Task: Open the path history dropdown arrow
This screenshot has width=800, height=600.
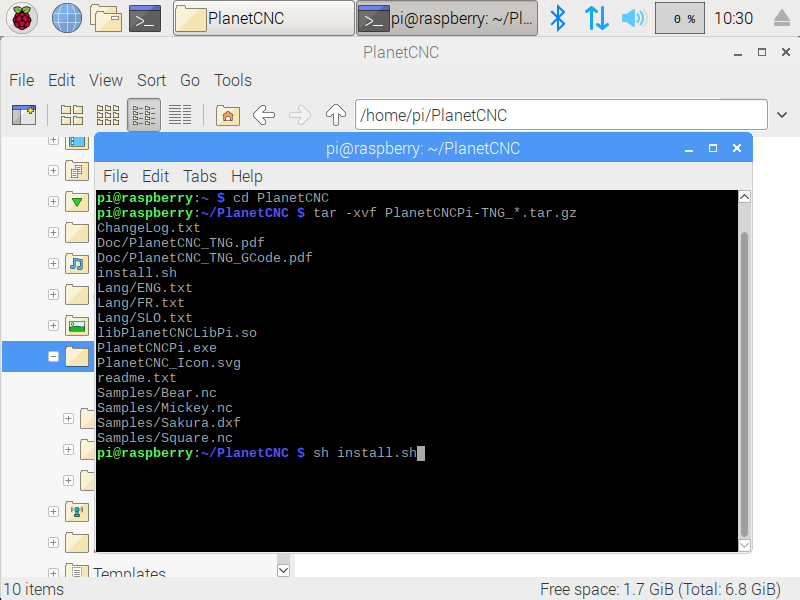Action: click(x=782, y=115)
